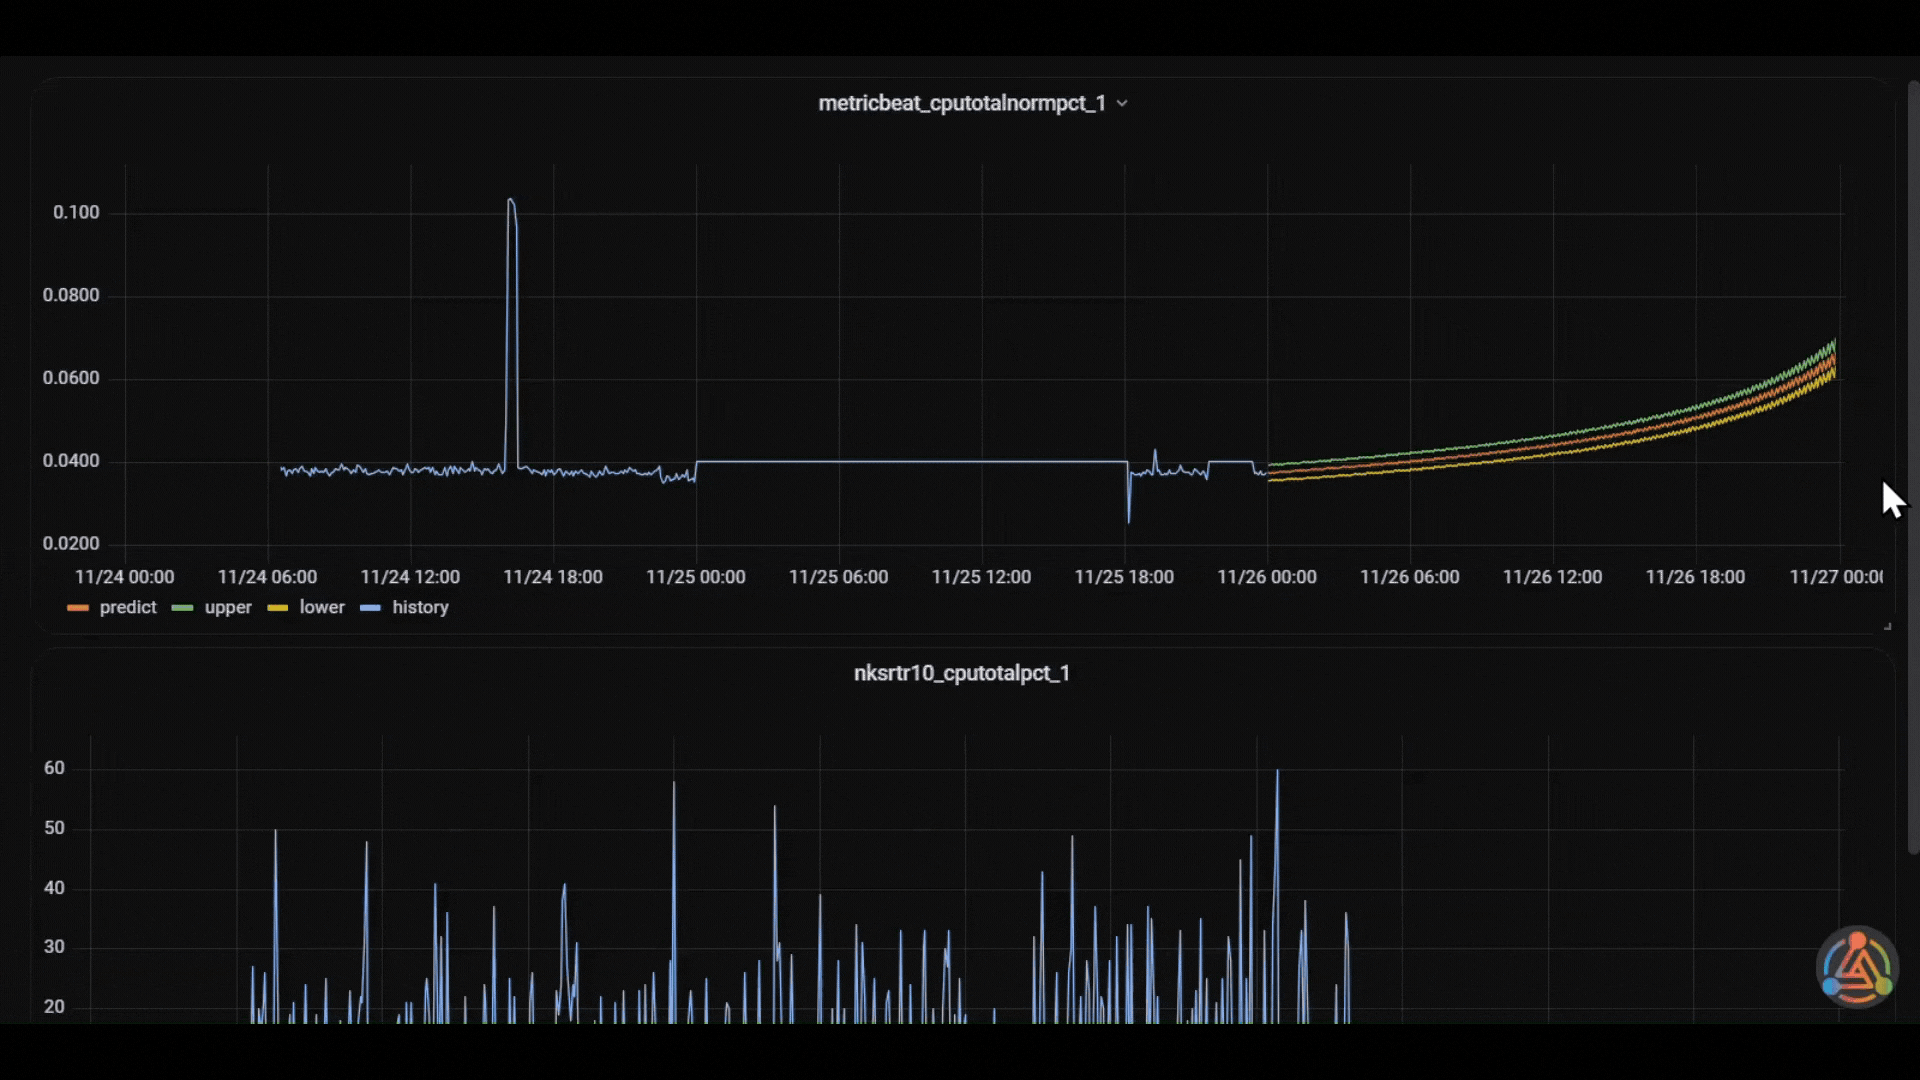1920x1080 pixels.
Task: Click the 0.0400 y-axis label
Action: pyautogui.click(x=71, y=461)
